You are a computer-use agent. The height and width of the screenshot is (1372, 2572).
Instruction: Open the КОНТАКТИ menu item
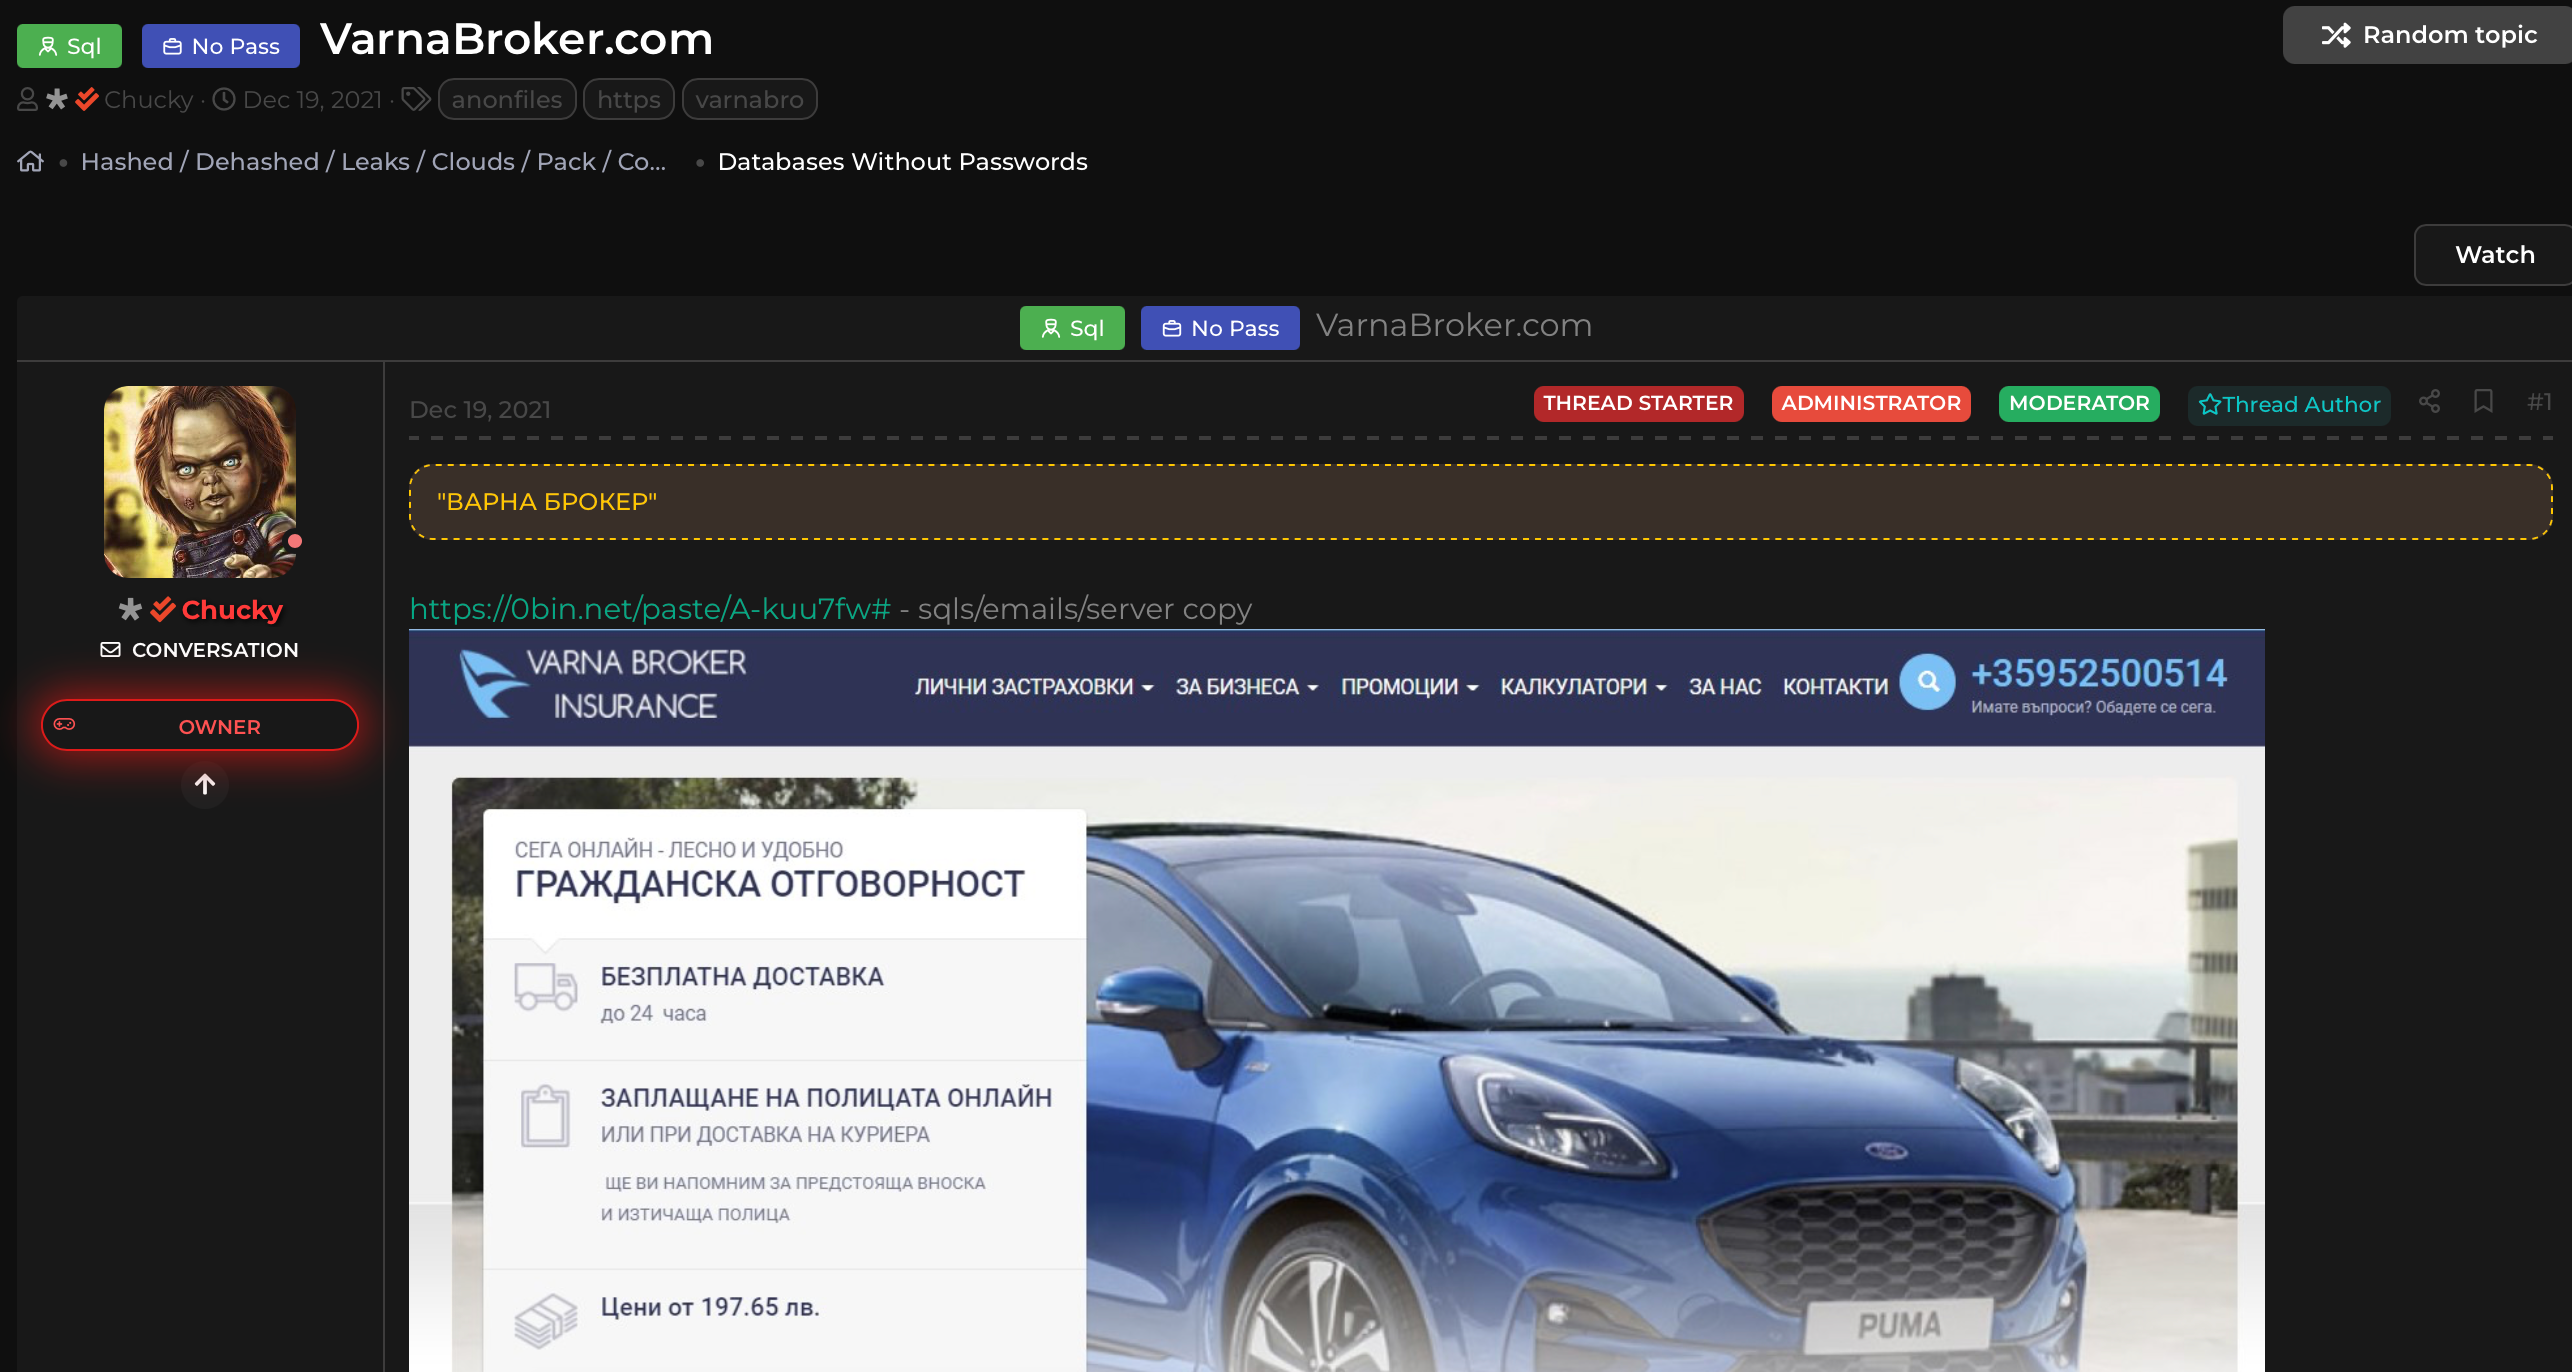tap(1836, 687)
